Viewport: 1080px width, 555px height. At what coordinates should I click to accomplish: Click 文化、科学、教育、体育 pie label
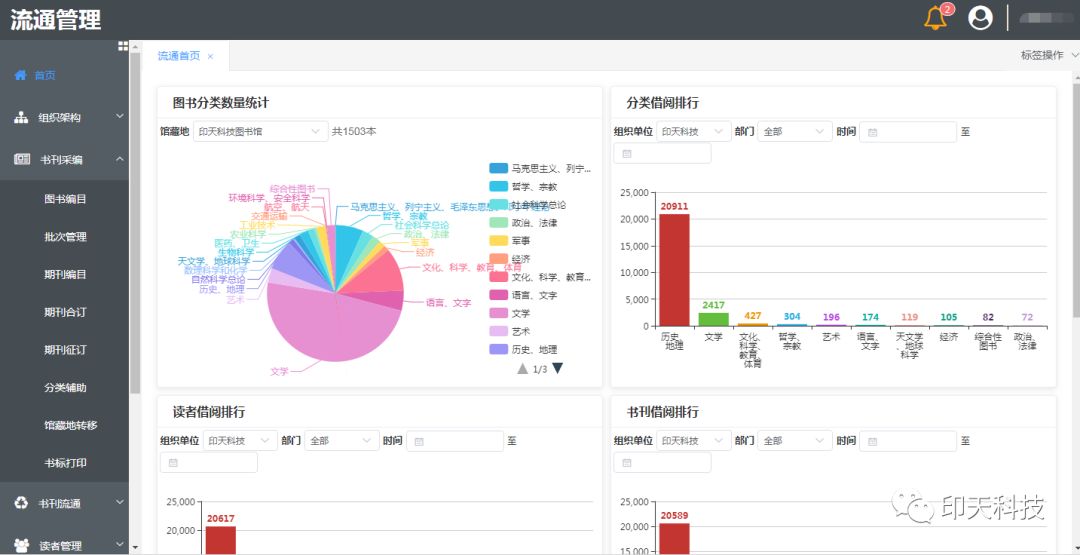pos(472,267)
